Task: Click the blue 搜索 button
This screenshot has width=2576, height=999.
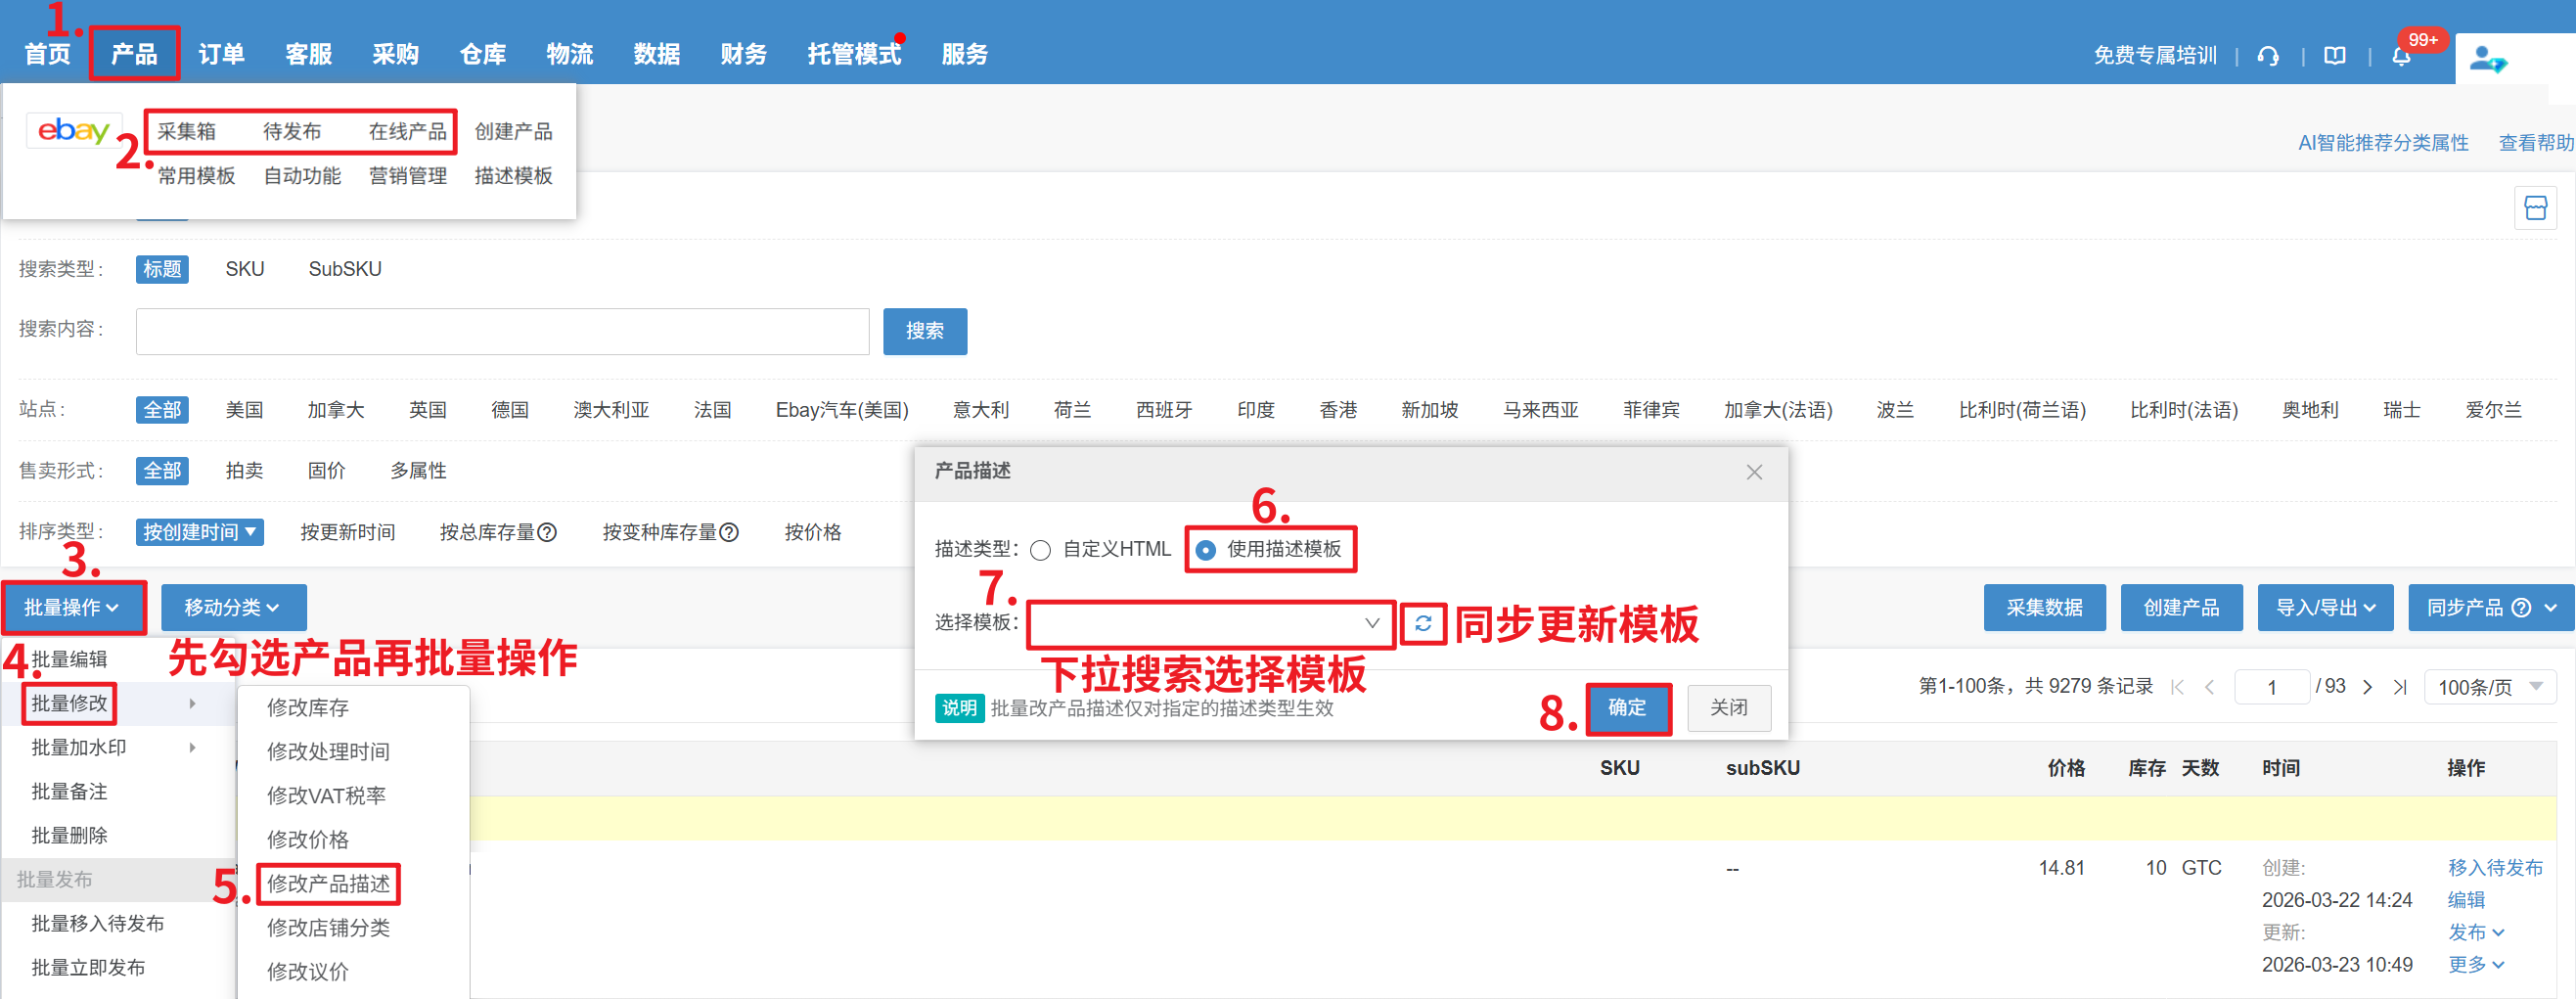Action: [924, 331]
